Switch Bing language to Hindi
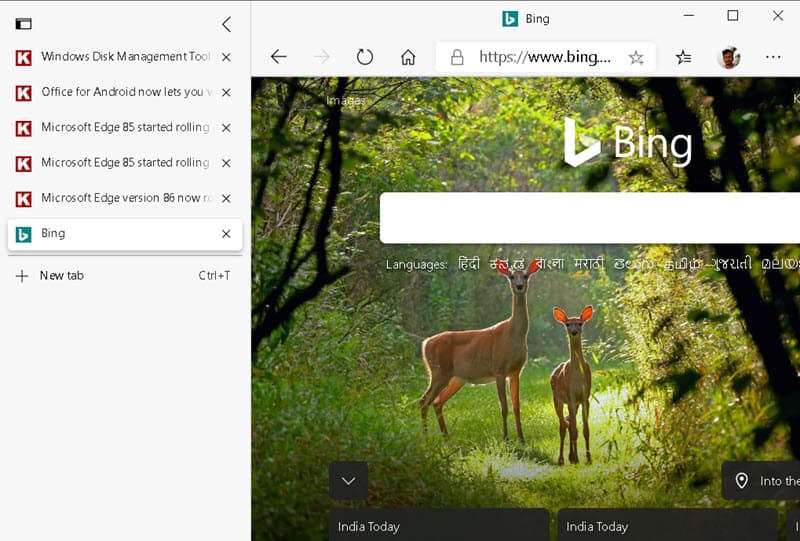This screenshot has height=541, width=800. 469,263
